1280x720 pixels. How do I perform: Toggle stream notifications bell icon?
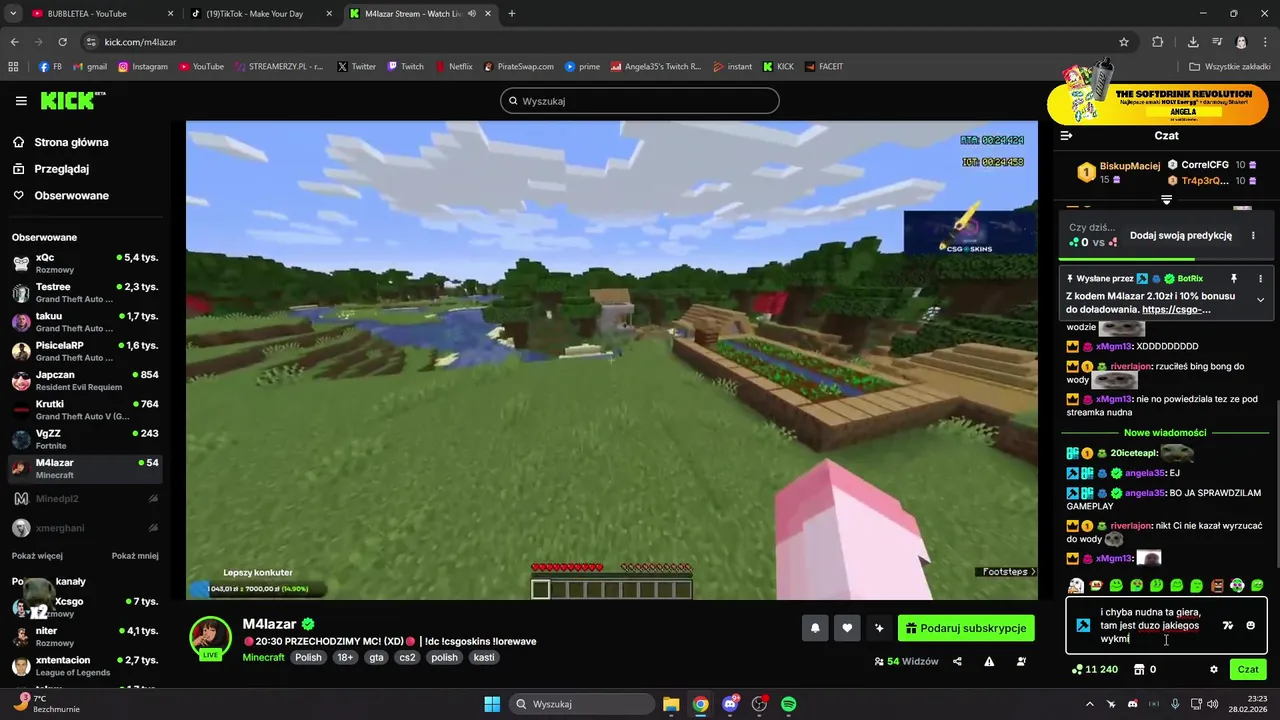point(815,628)
